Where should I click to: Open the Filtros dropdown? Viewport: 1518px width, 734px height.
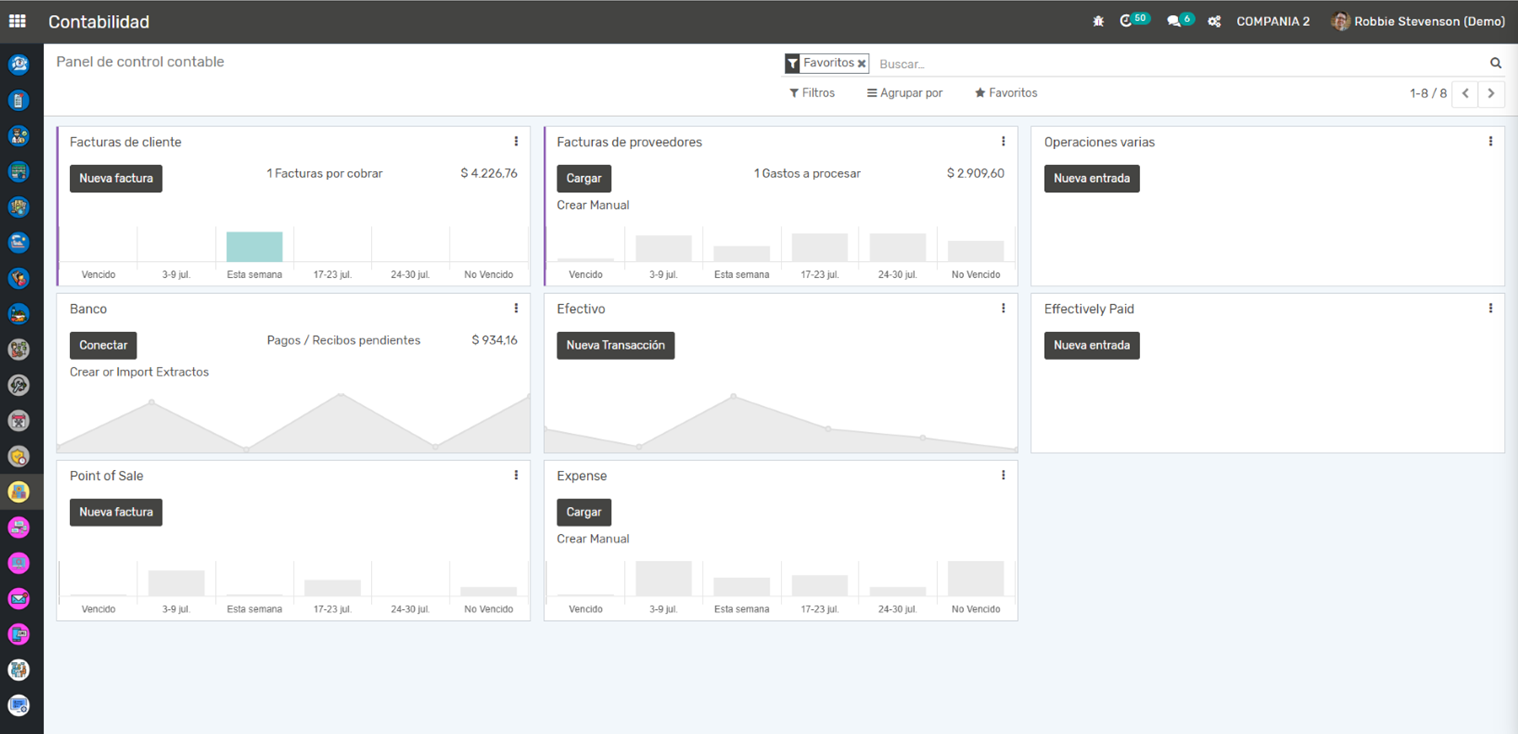[x=812, y=93]
